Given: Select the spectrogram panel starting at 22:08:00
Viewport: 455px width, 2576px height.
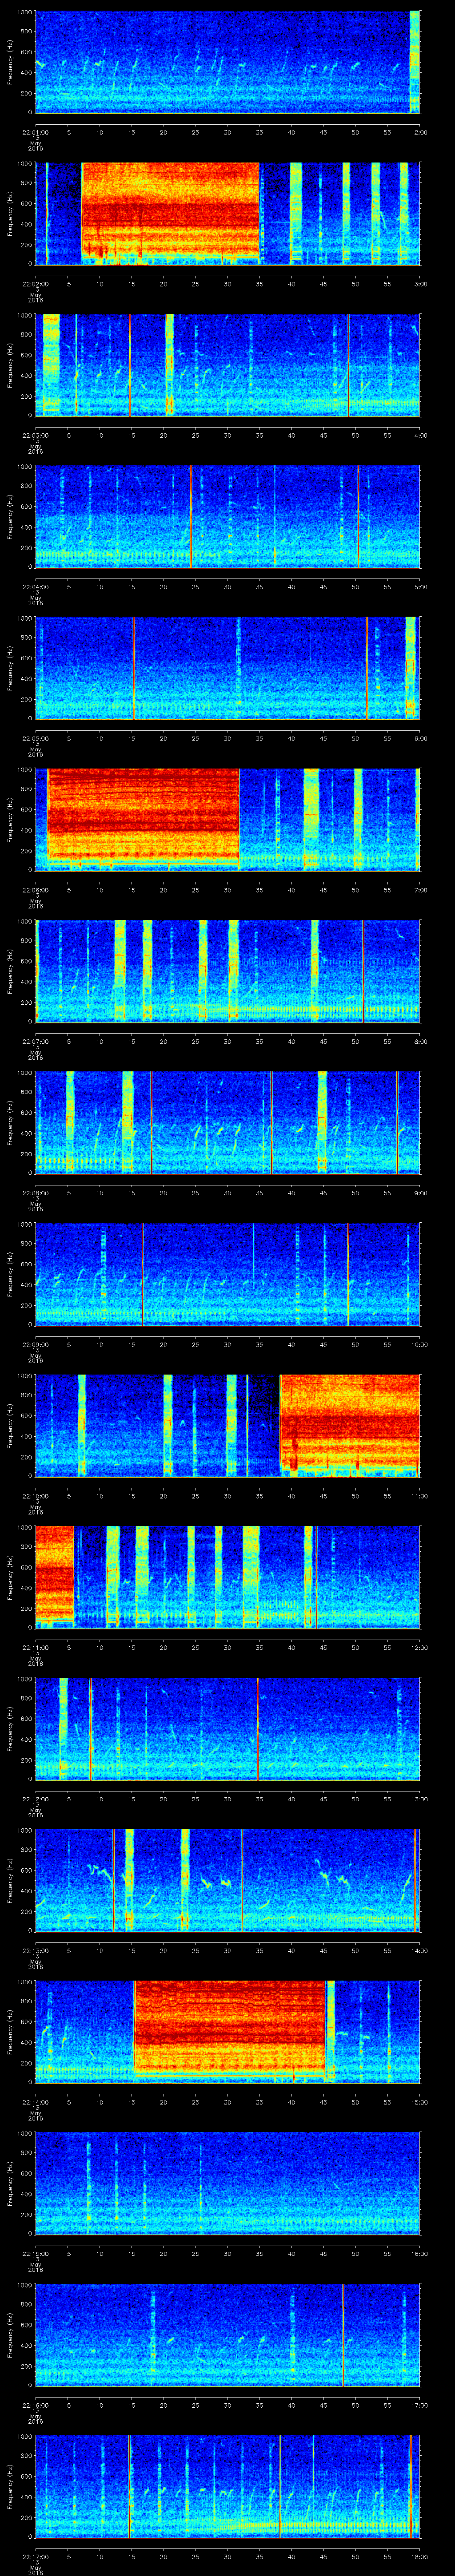Looking at the screenshot, I should pyautogui.click(x=227, y=1123).
